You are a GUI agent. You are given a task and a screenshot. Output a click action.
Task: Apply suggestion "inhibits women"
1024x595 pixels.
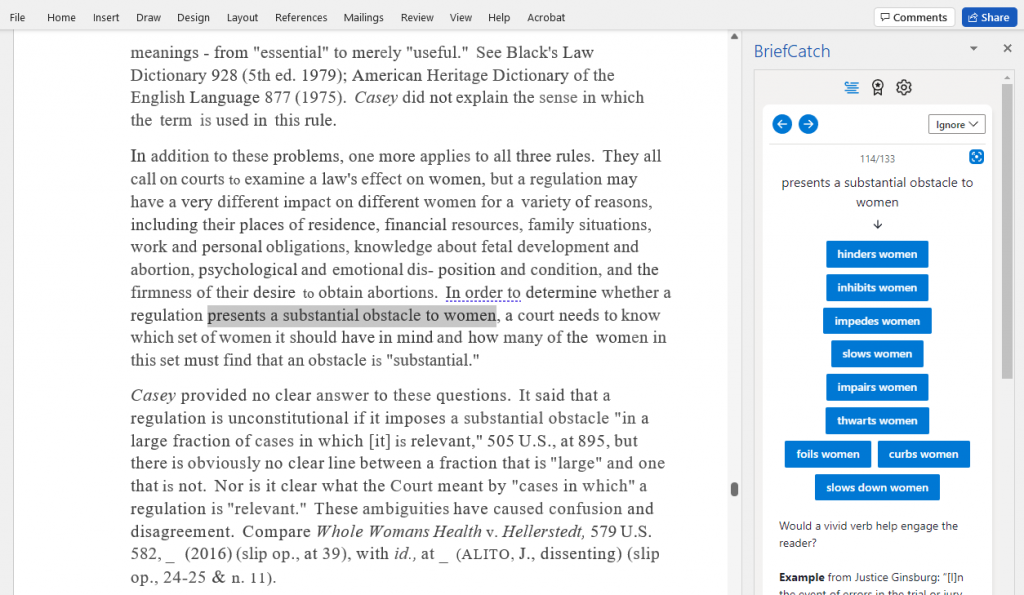pos(877,287)
